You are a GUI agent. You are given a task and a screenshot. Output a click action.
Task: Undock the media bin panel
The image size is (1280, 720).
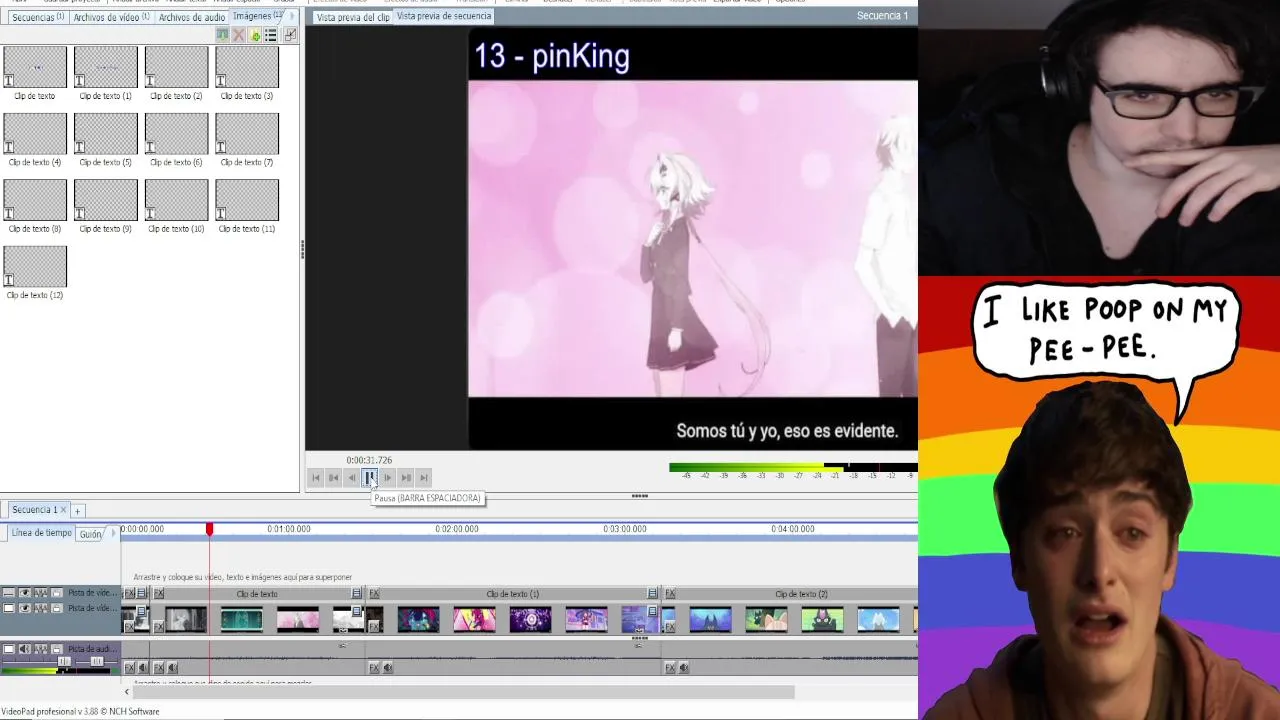click(290, 35)
